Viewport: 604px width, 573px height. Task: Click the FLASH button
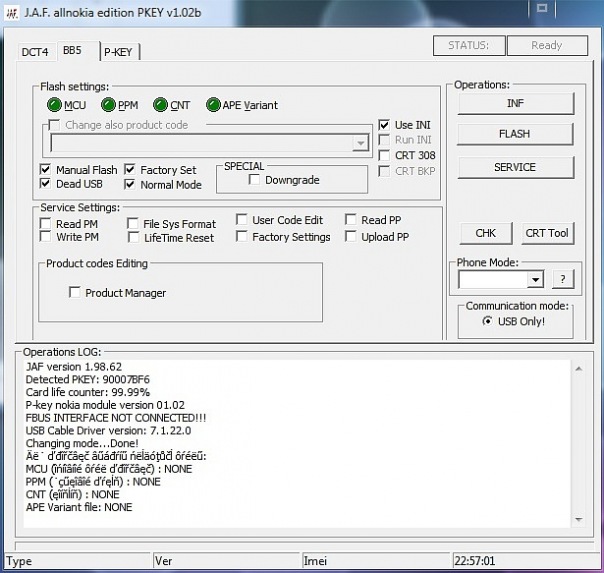(515, 134)
